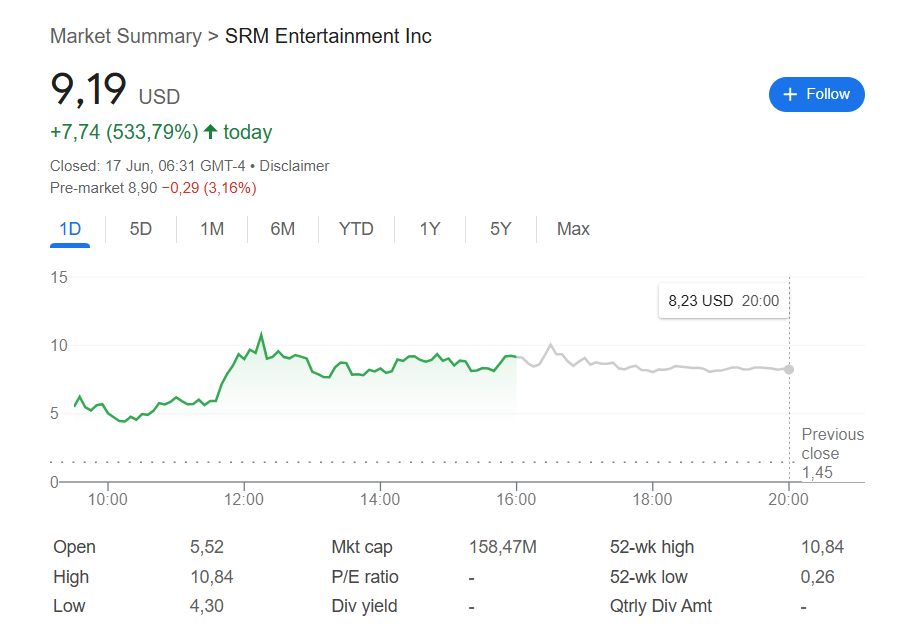Click the 14:00 x-axis time label
The width and height of the screenshot is (909, 643).
(x=380, y=499)
